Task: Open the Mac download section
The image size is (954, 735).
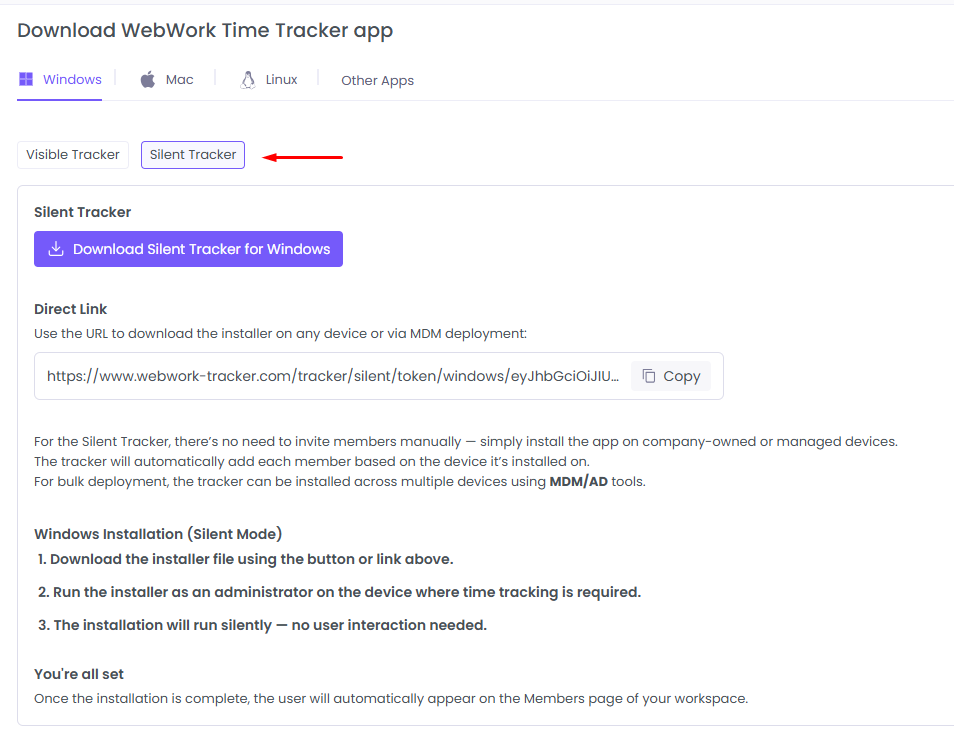Action: click(167, 79)
